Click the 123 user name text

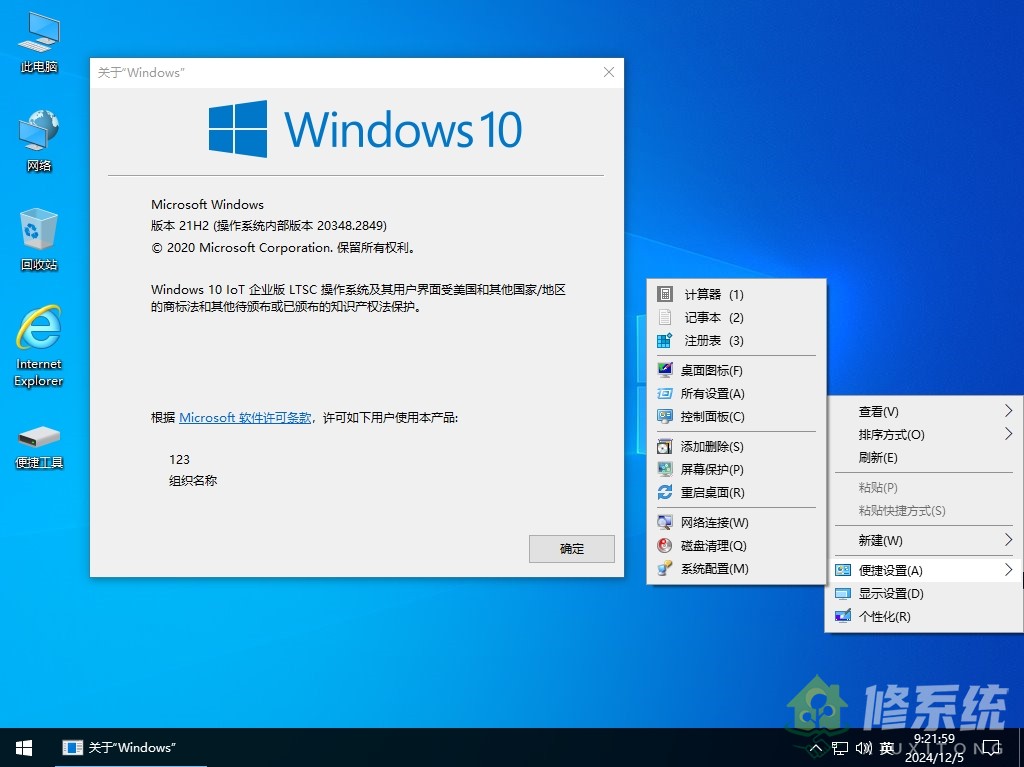[x=180, y=459]
